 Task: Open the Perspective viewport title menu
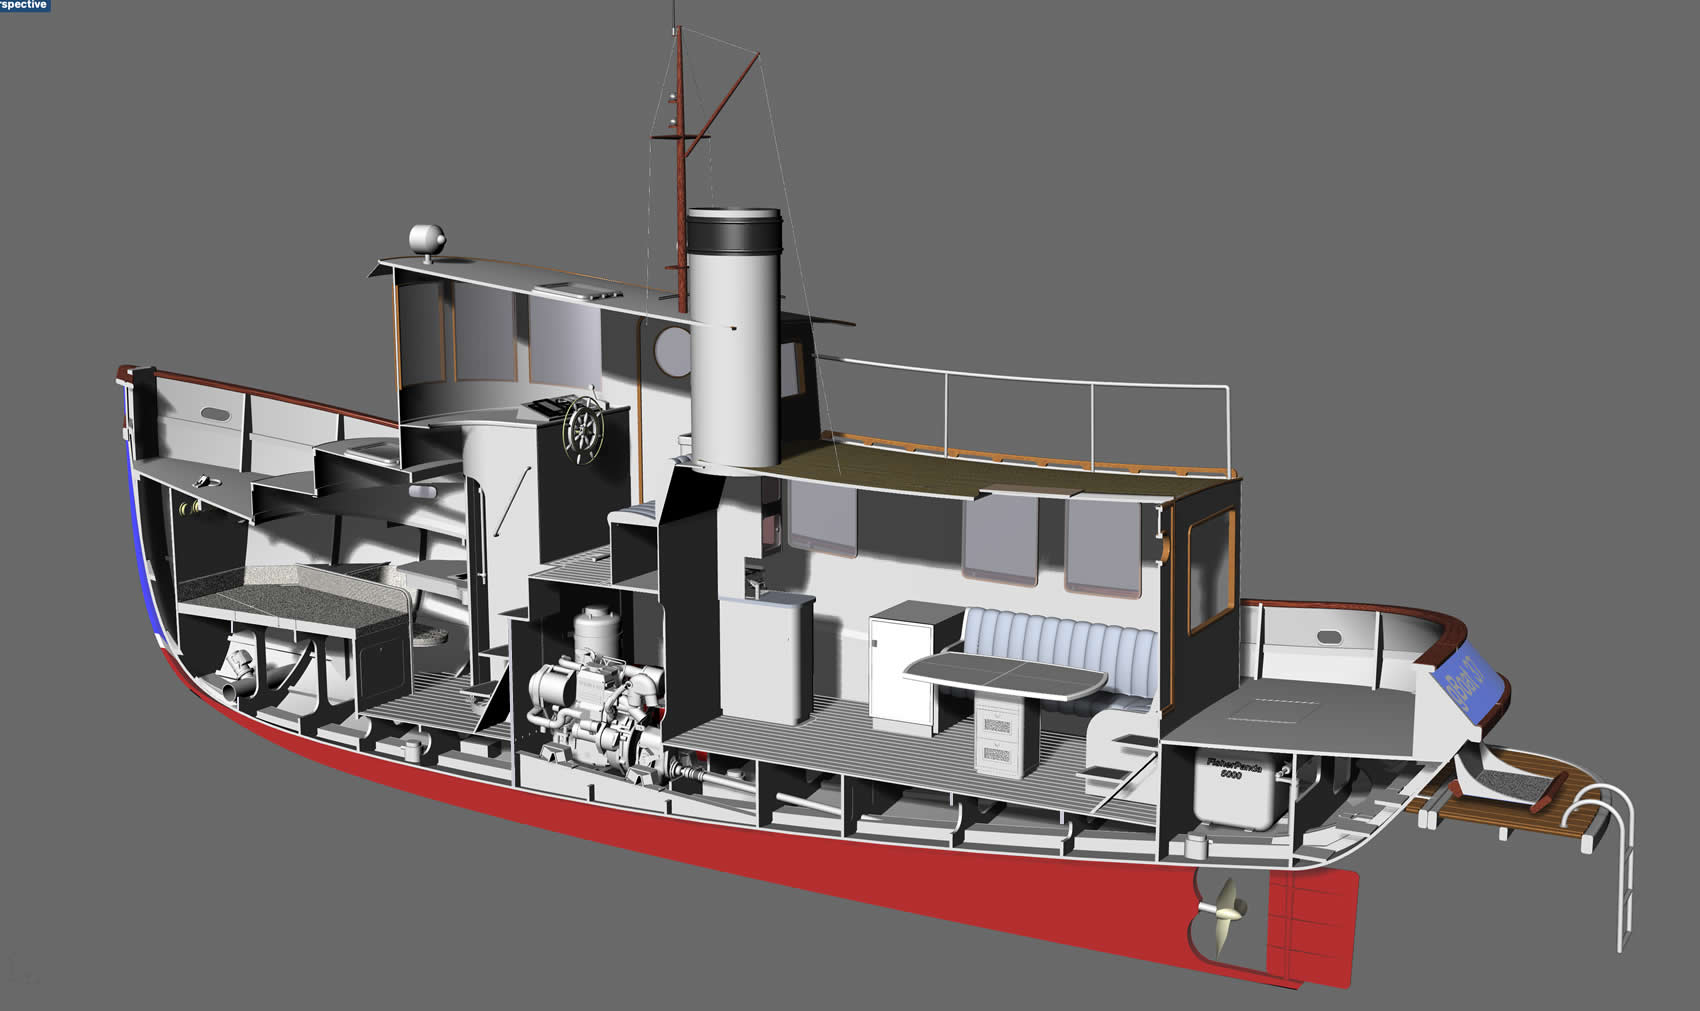[24, 5]
